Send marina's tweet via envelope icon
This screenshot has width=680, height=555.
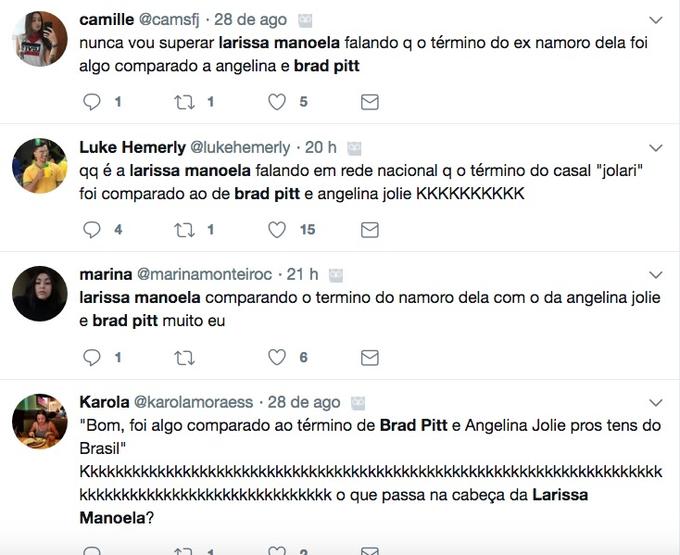coord(369,358)
